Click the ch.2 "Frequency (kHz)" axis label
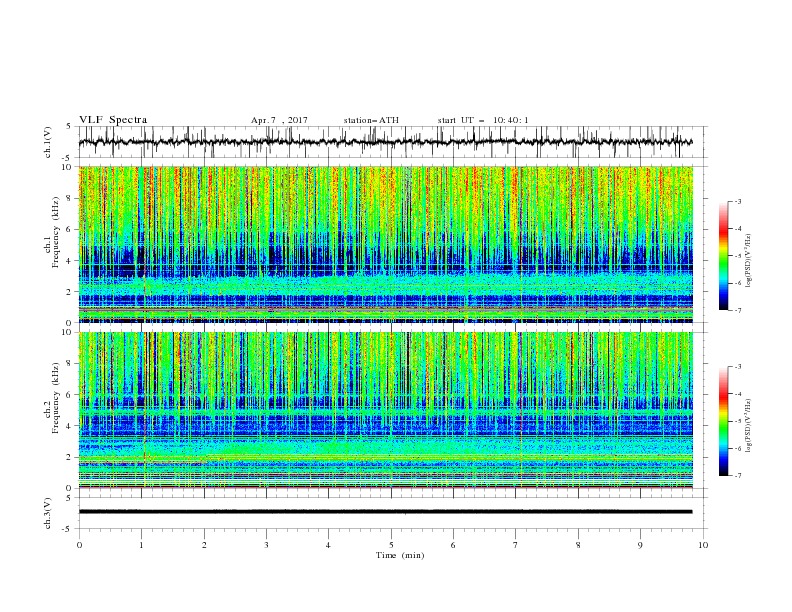Viewport: 792px width, 612px height. (56, 397)
